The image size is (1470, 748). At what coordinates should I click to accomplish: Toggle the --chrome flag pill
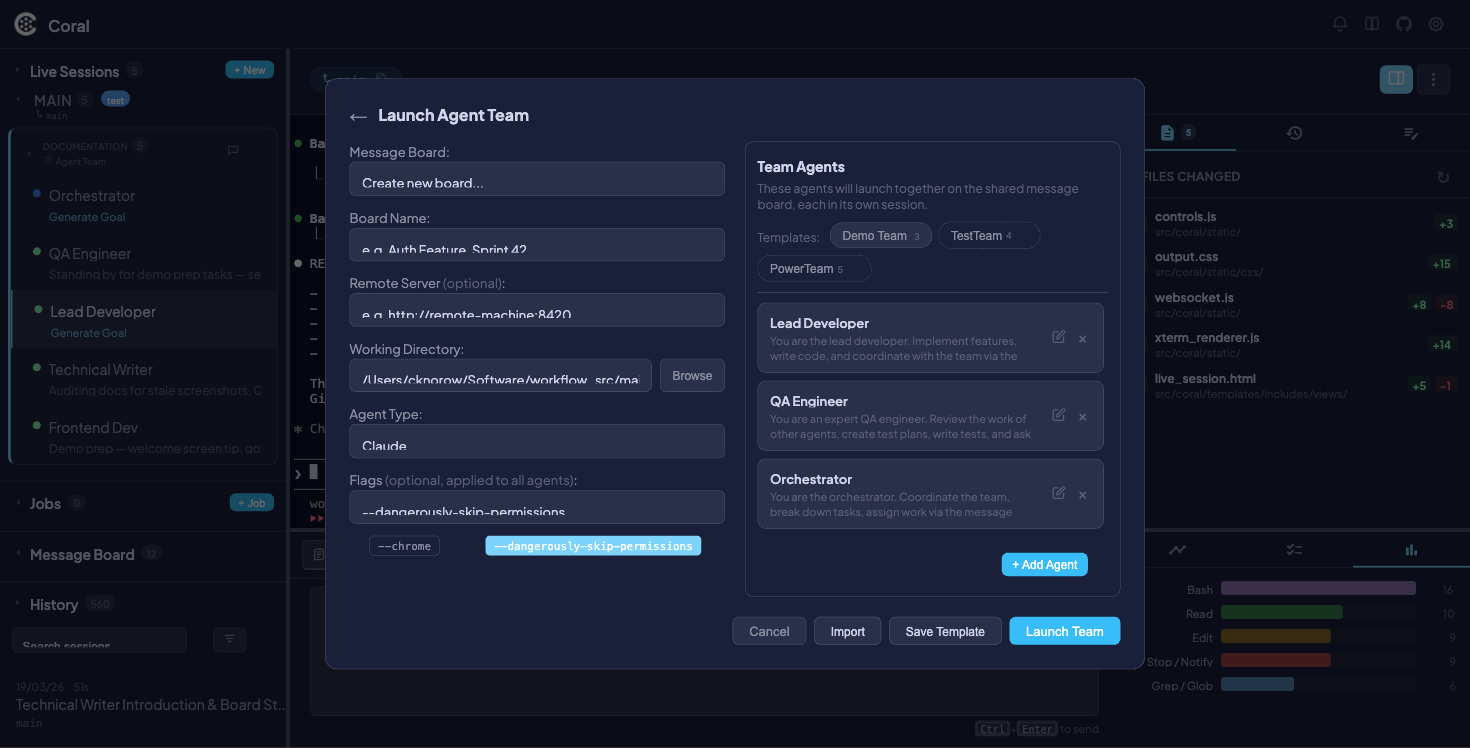404,545
